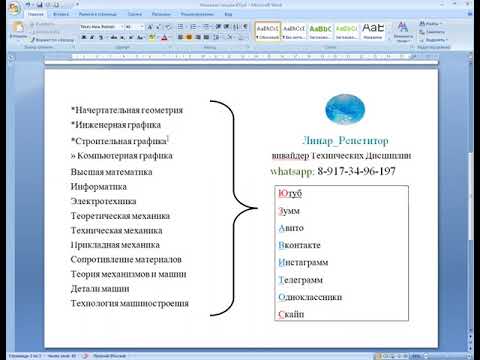Click the Numbering list button
The image size is (480, 360).
tap(193, 27)
